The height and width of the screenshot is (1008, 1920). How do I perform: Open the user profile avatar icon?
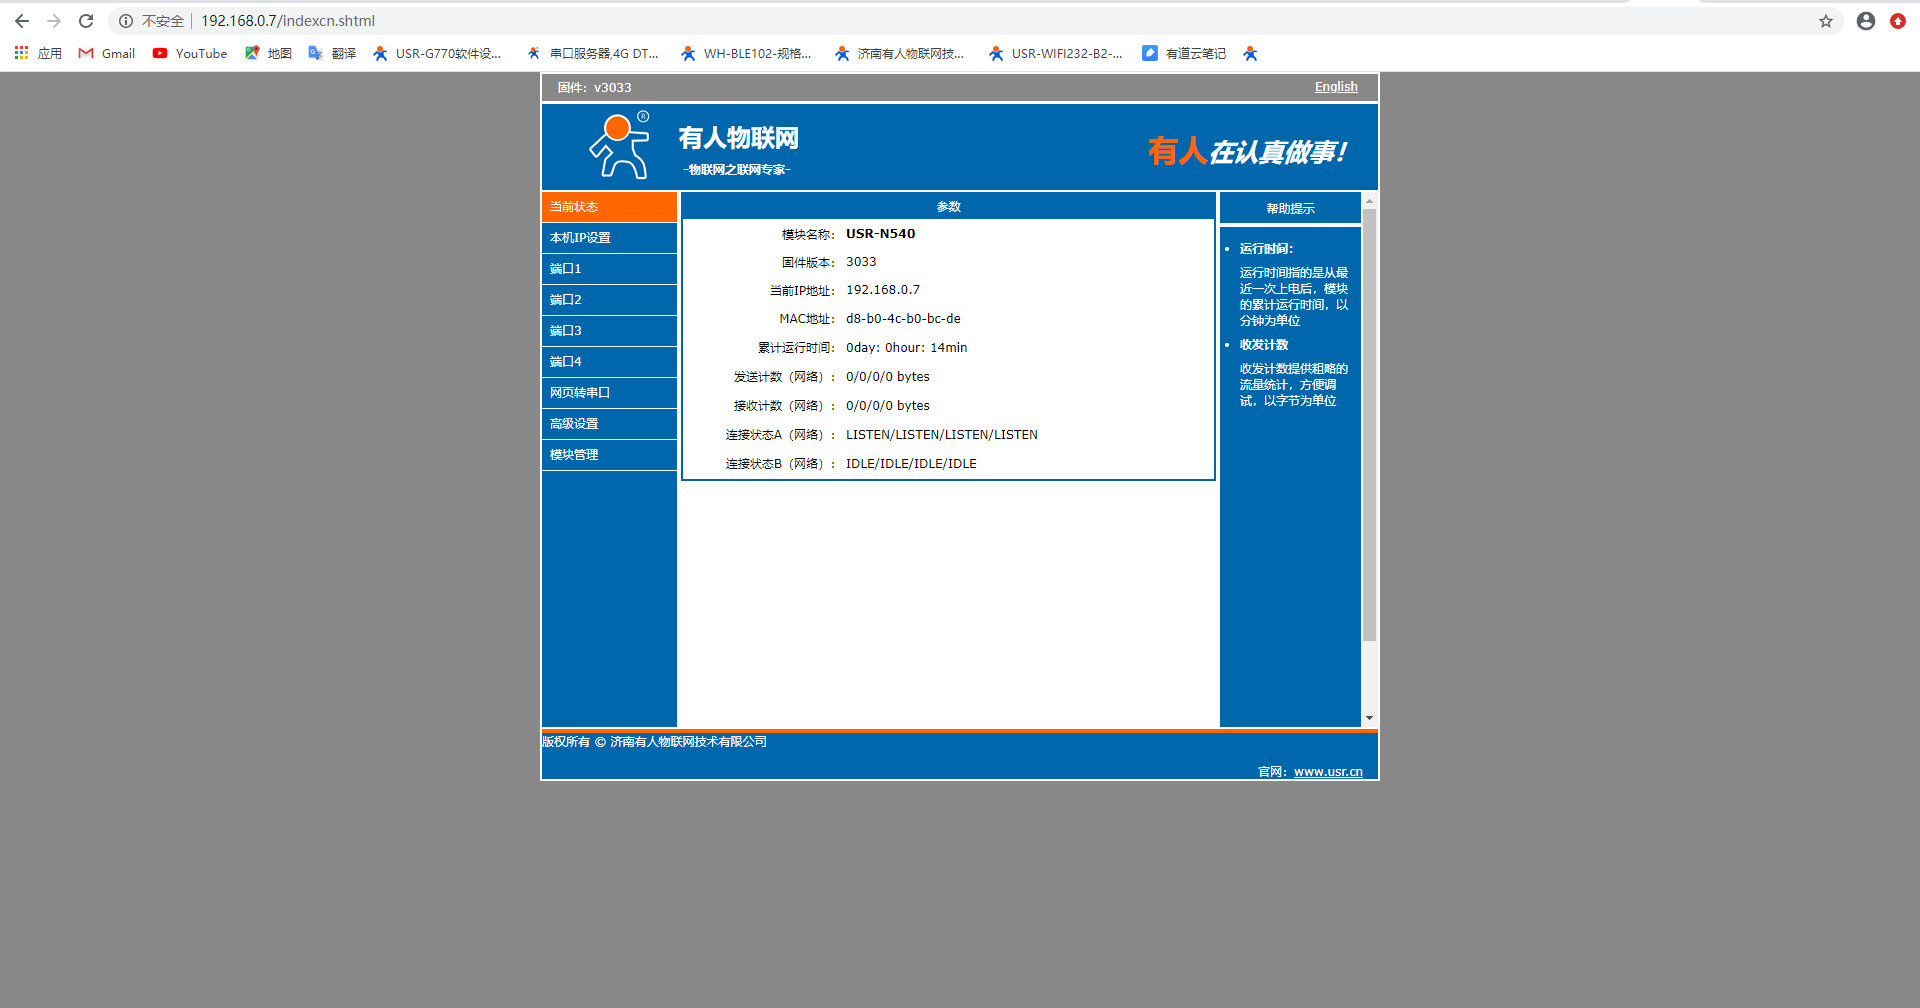(1865, 21)
